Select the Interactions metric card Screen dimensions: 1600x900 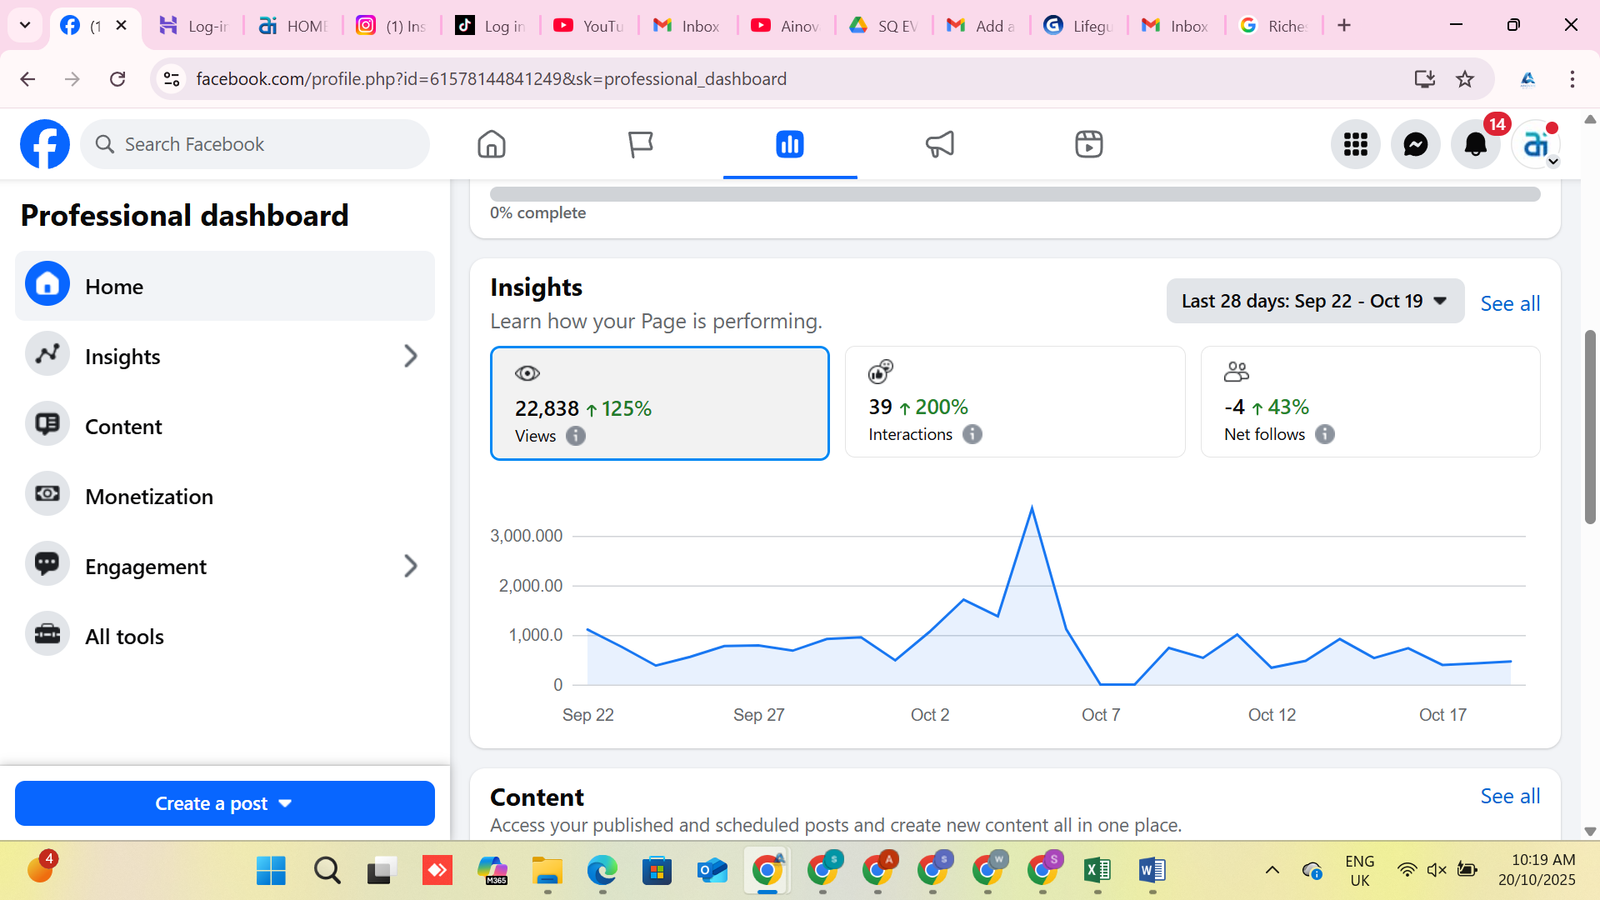click(1014, 402)
